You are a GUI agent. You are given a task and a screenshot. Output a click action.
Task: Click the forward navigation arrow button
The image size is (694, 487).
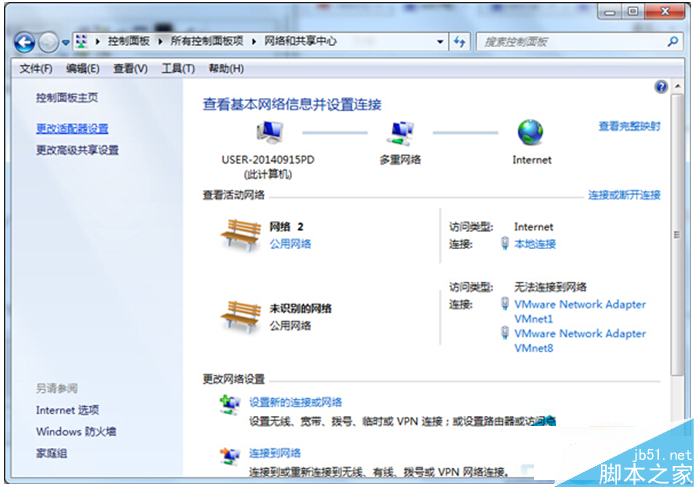(x=48, y=42)
